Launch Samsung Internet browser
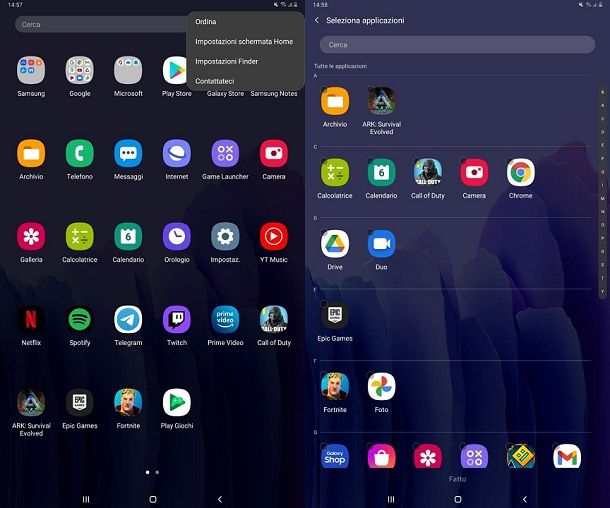Viewport: 610px width, 508px height. [x=177, y=154]
